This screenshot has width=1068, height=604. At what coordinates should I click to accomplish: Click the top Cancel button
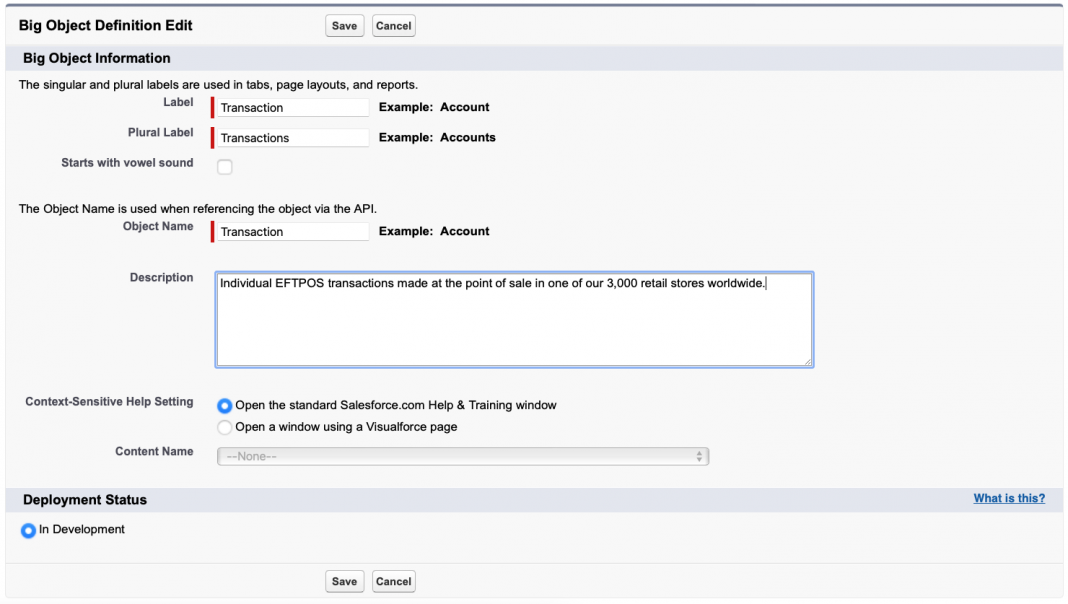393,26
